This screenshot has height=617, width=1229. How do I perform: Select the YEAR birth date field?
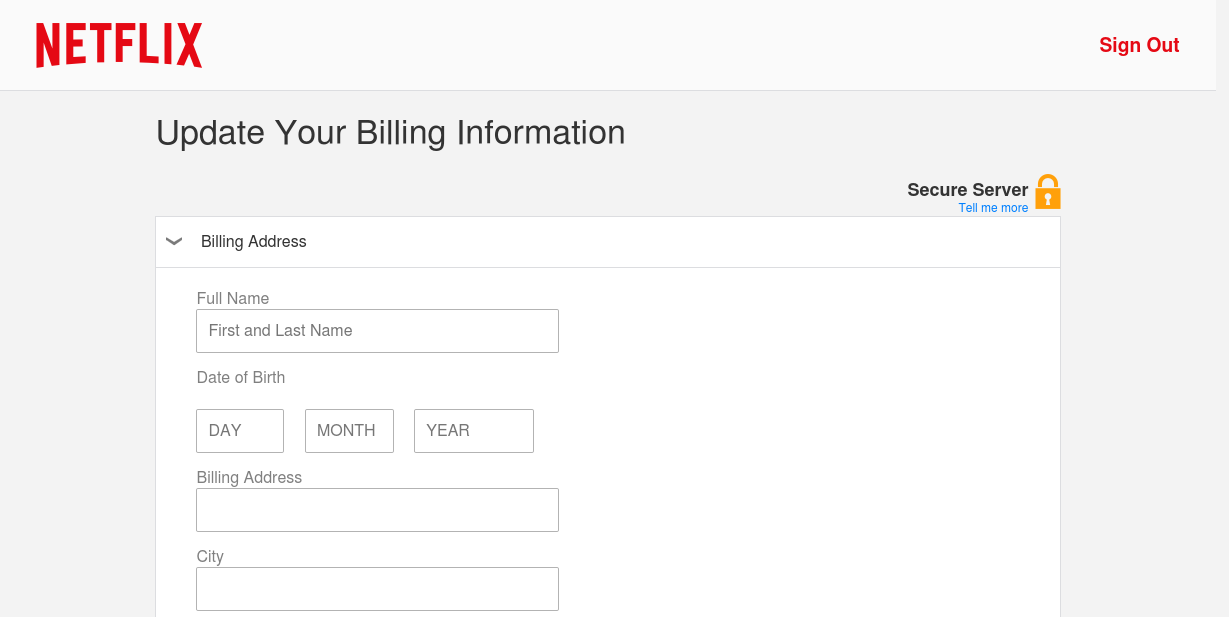[x=474, y=430]
